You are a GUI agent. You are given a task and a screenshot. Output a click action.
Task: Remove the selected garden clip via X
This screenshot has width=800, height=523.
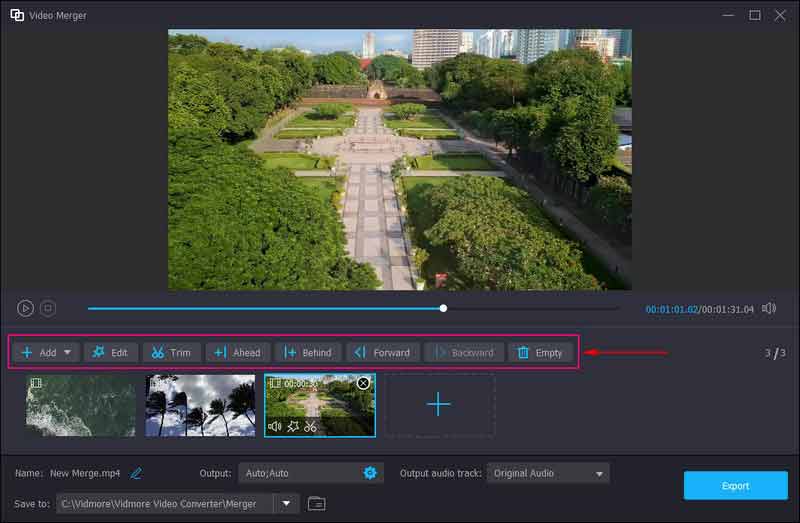coord(363,383)
